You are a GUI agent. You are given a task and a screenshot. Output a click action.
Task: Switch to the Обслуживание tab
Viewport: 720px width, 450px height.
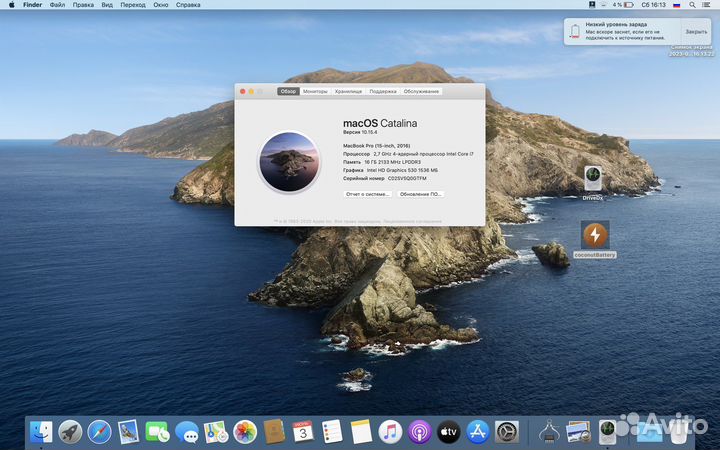click(x=421, y=91)
